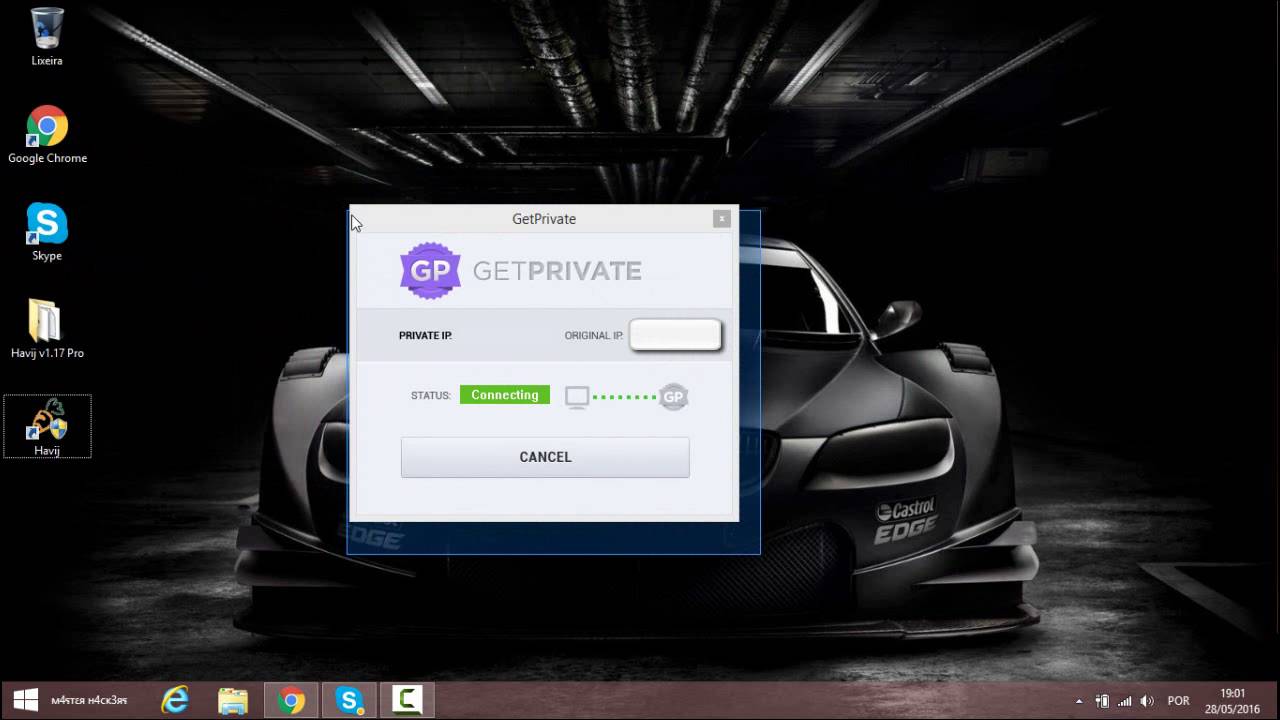Select the Skype desktop shortcut
Image resolution: width=1280 pixels, height=720 pixels.
point(47,232)
